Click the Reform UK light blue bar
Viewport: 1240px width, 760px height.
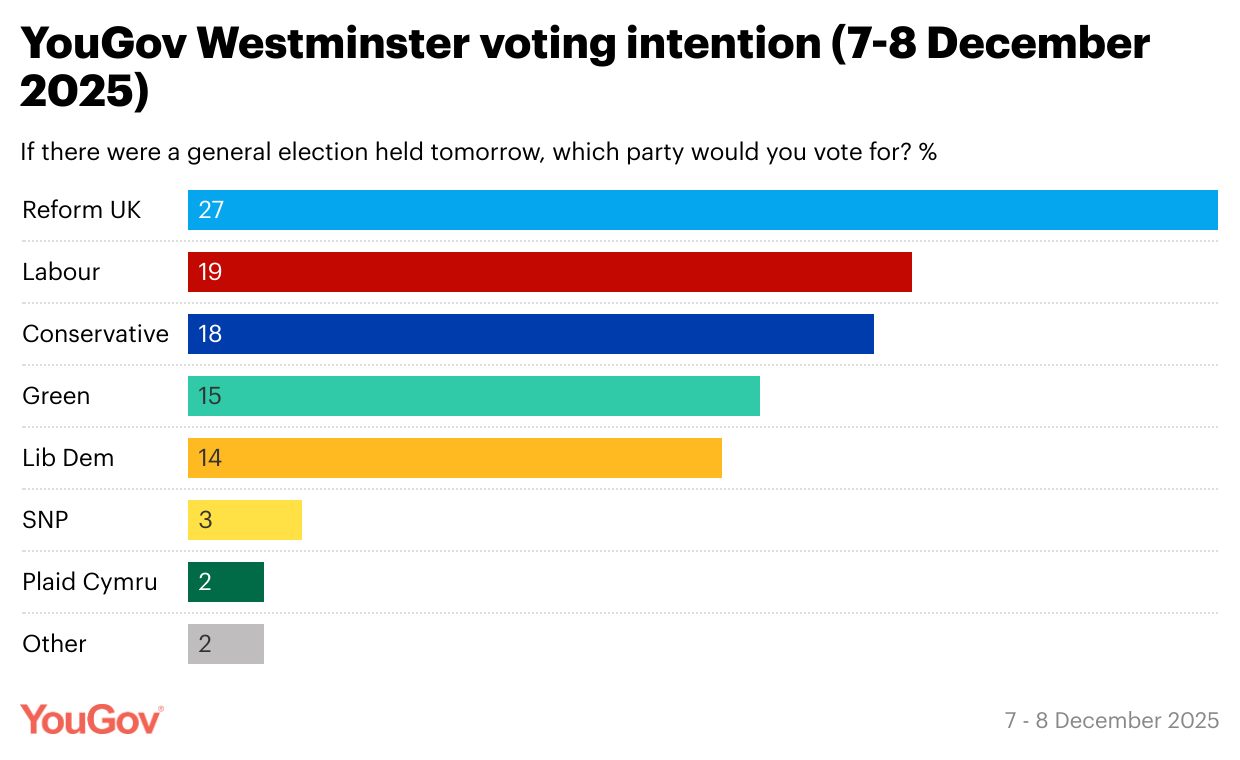(702, 210)
